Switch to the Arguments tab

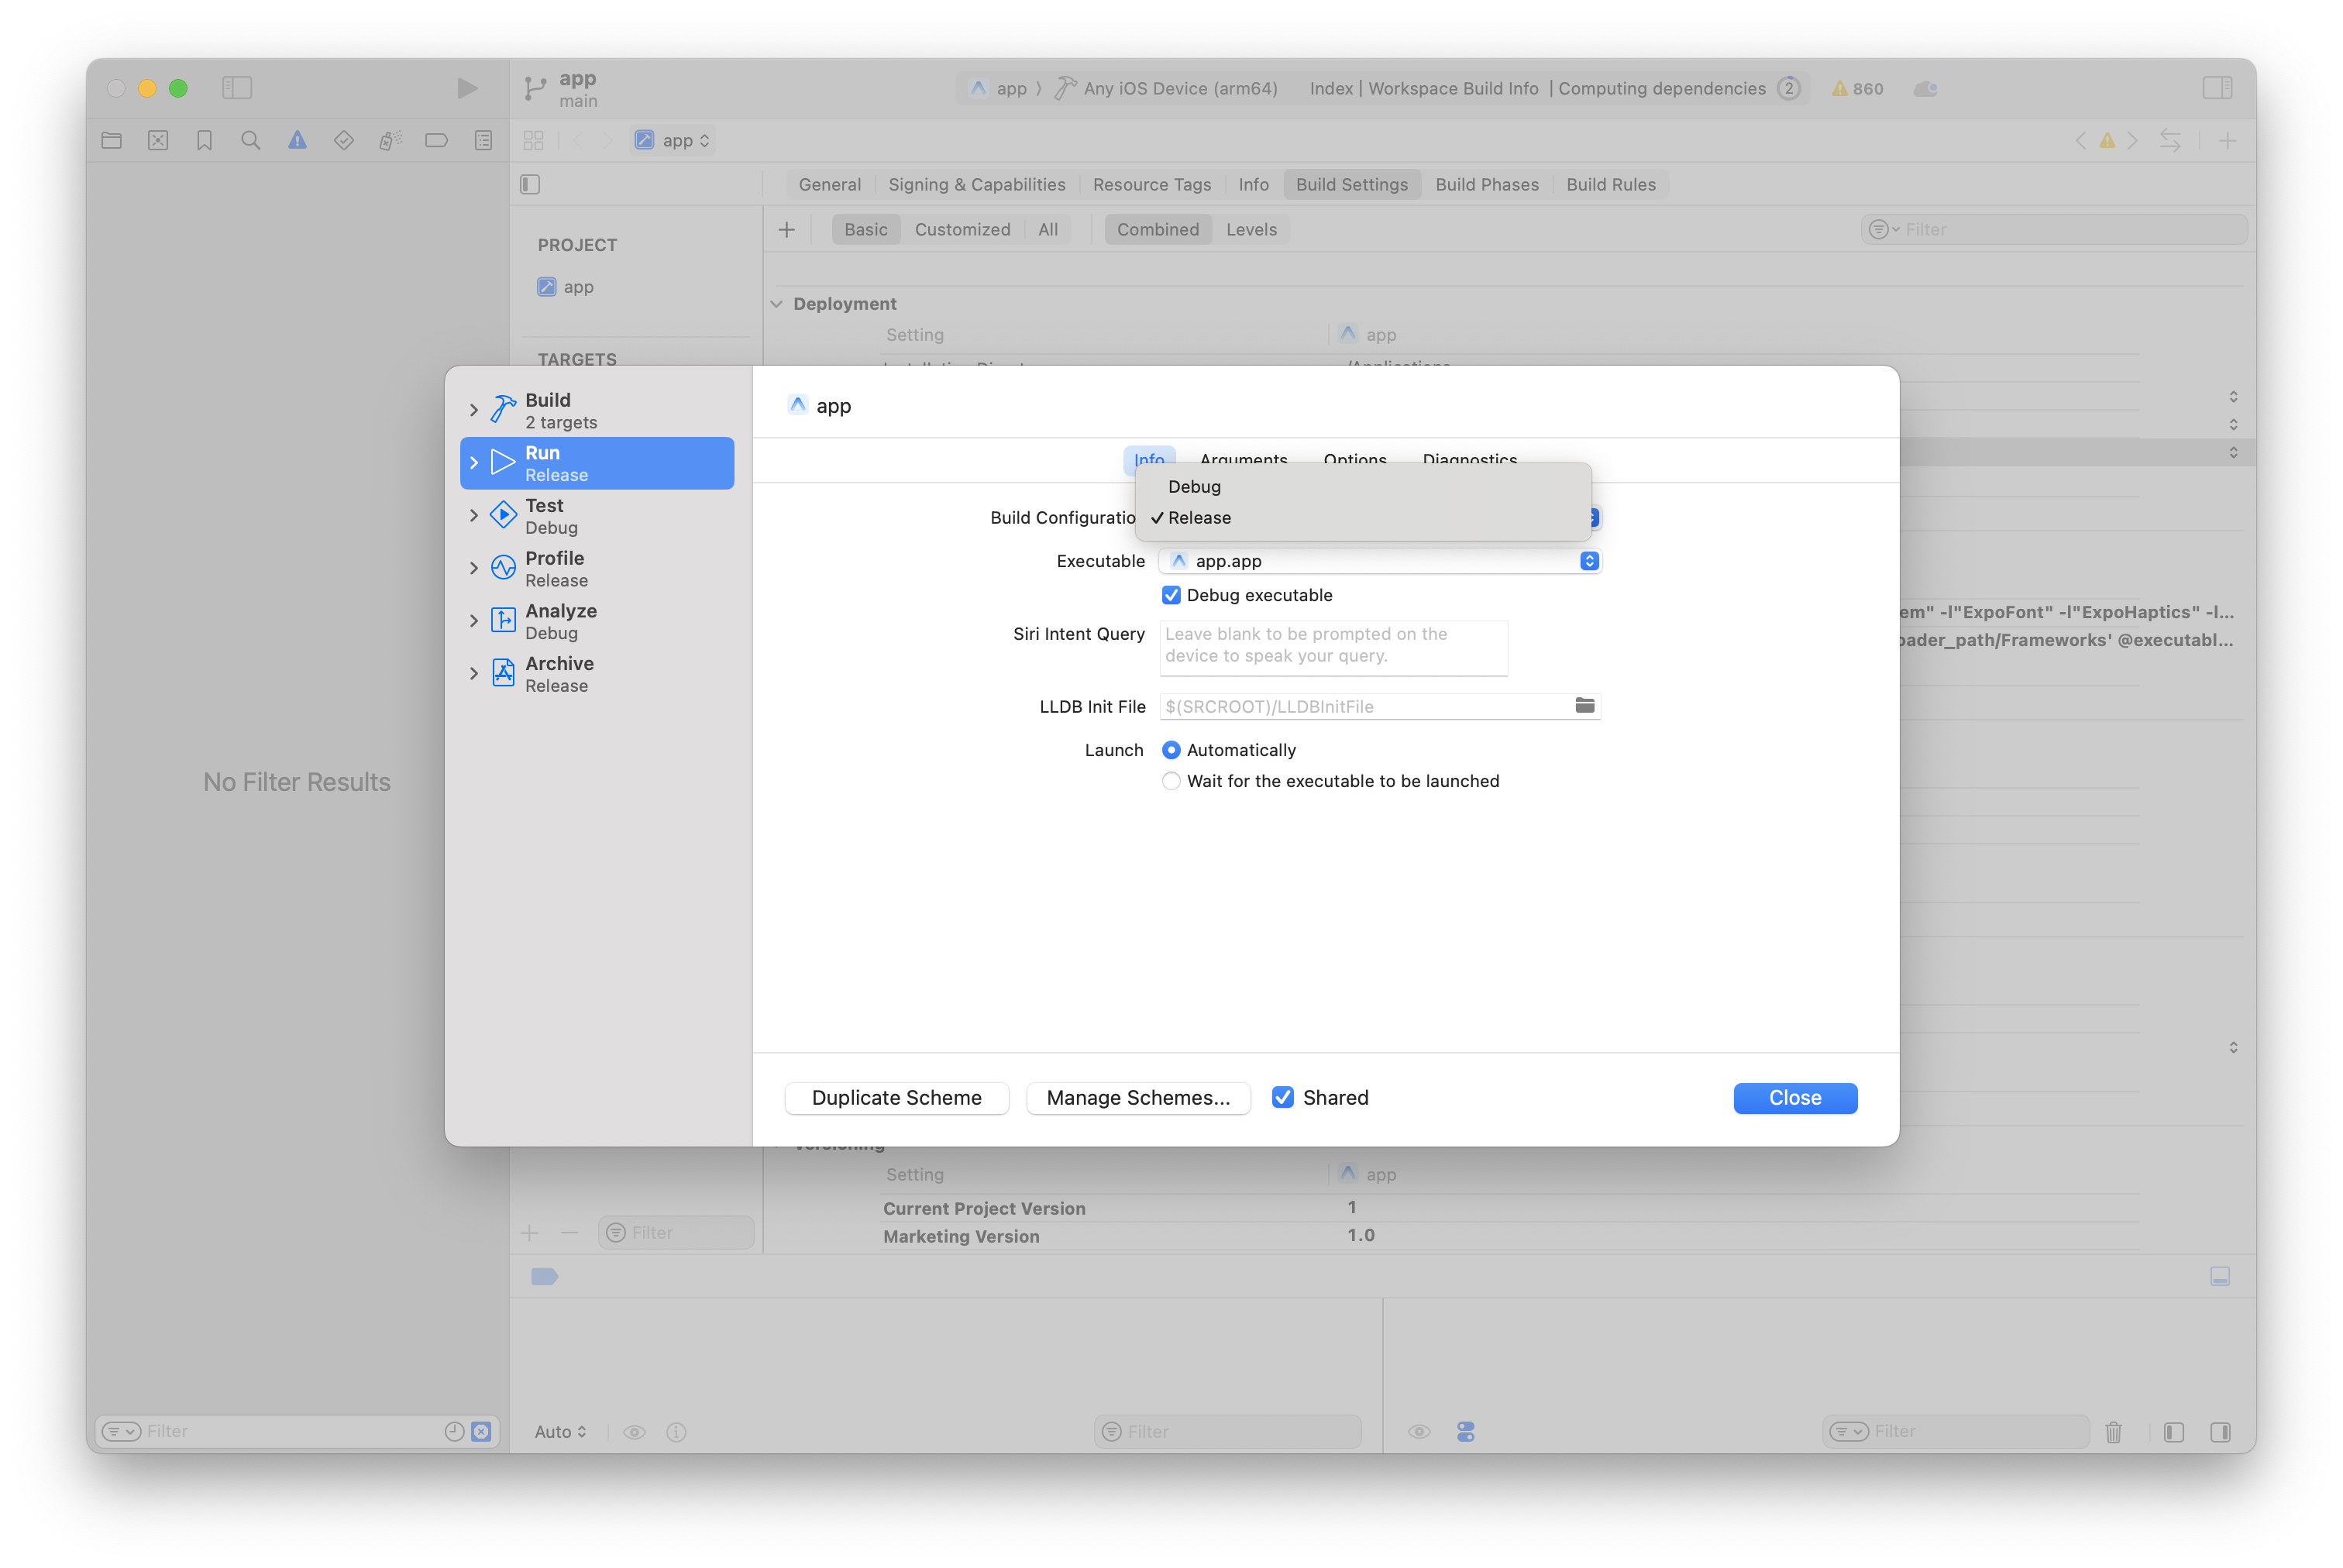pyautogui.click(x=1243, y=460)
